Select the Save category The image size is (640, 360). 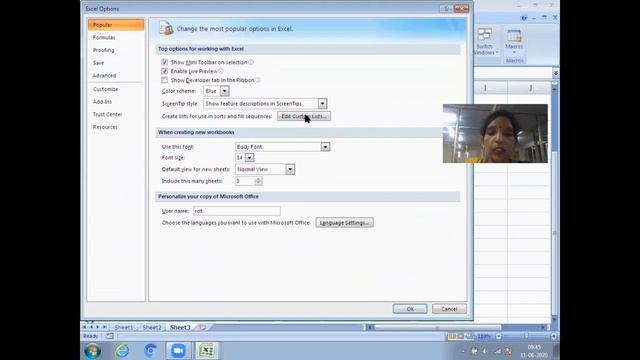click(116, 63)
